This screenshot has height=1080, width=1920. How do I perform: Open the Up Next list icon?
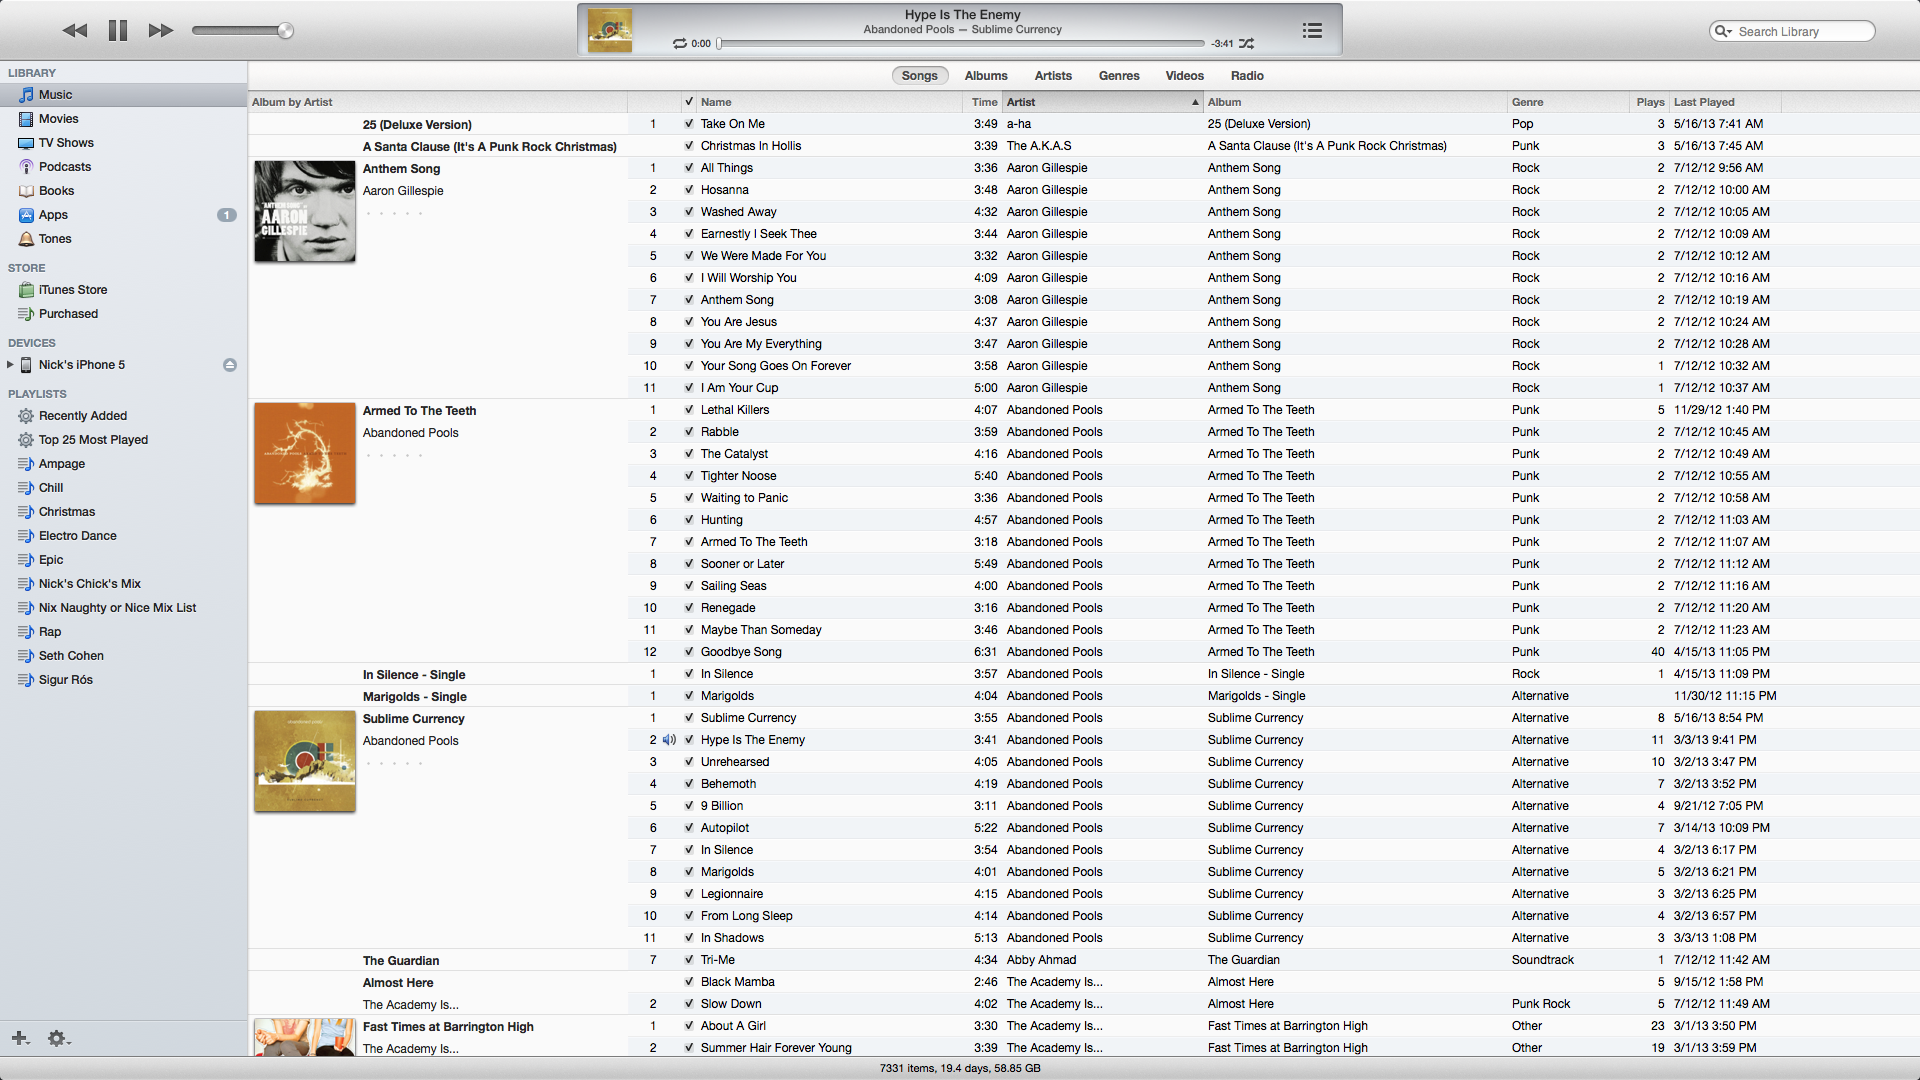click(x=1312, y=31)
